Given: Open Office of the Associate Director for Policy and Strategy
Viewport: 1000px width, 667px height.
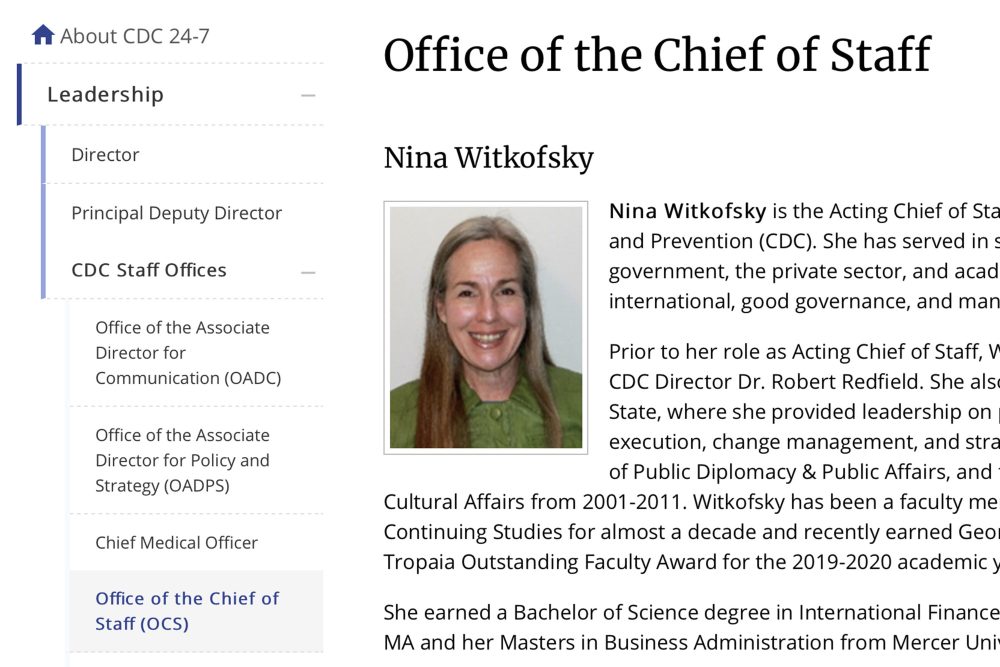Looking at the screenshot, I should coord(182,460).
